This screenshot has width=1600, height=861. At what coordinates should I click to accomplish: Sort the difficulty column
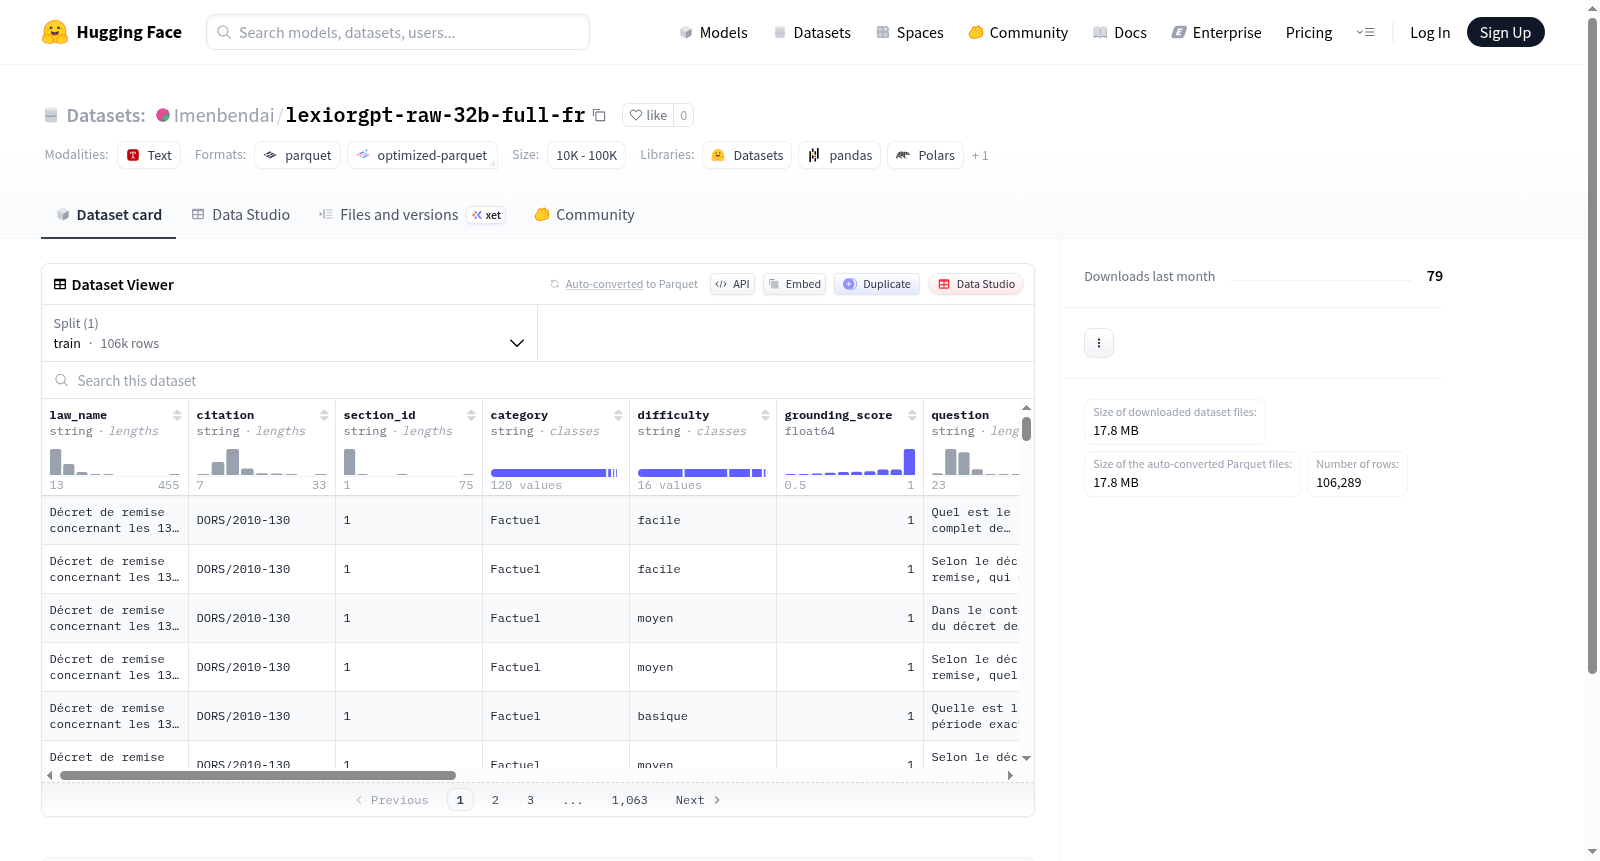coord(765,415)
